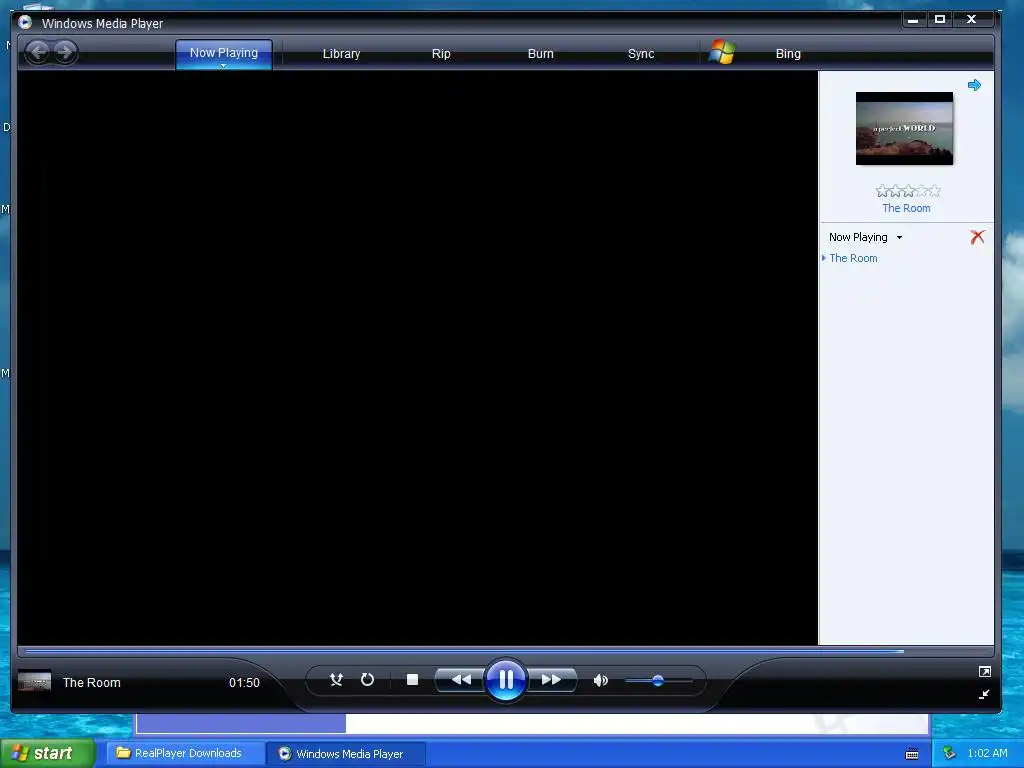Click the system tray network icon
The width and height of the screenshot is (1024, 768).
click(x=949, y=753)
